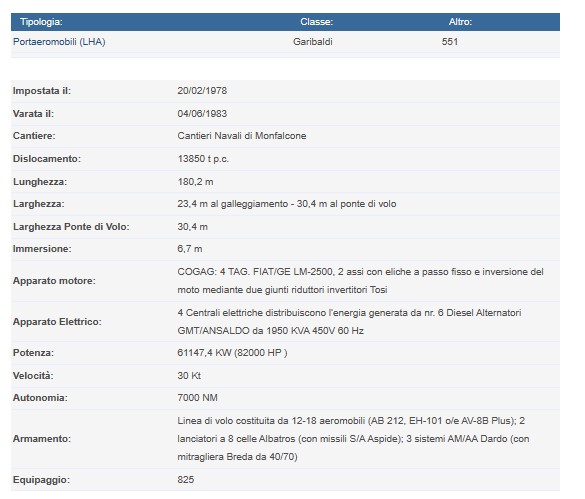
Task: Select the 551 value cell
Action: click(450, 41)
